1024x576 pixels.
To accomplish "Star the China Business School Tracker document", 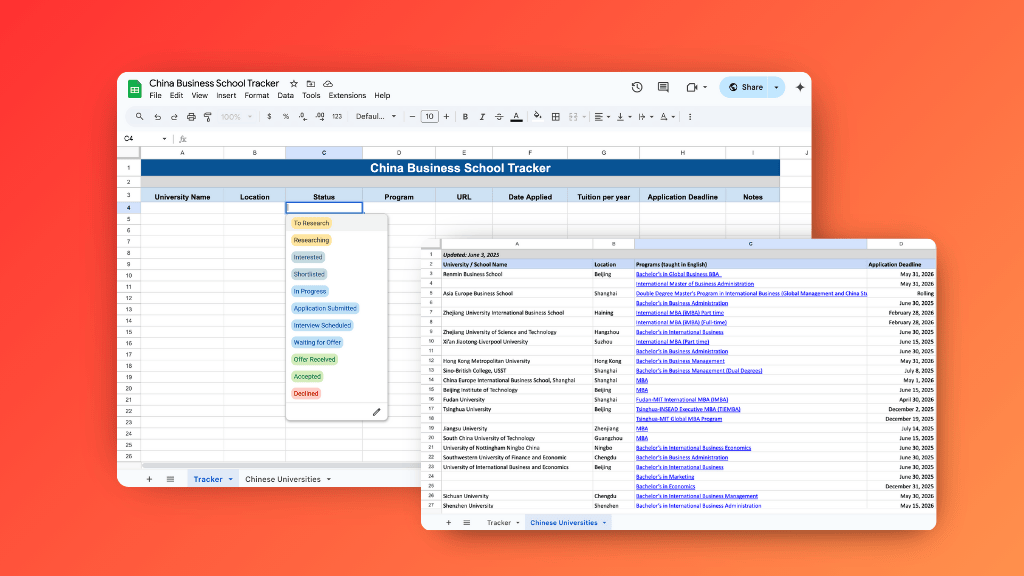I will (294, 84).
